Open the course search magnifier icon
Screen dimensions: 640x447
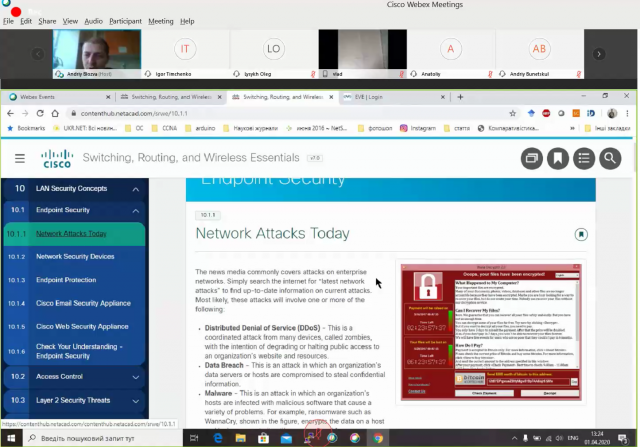tap(610, 158)
